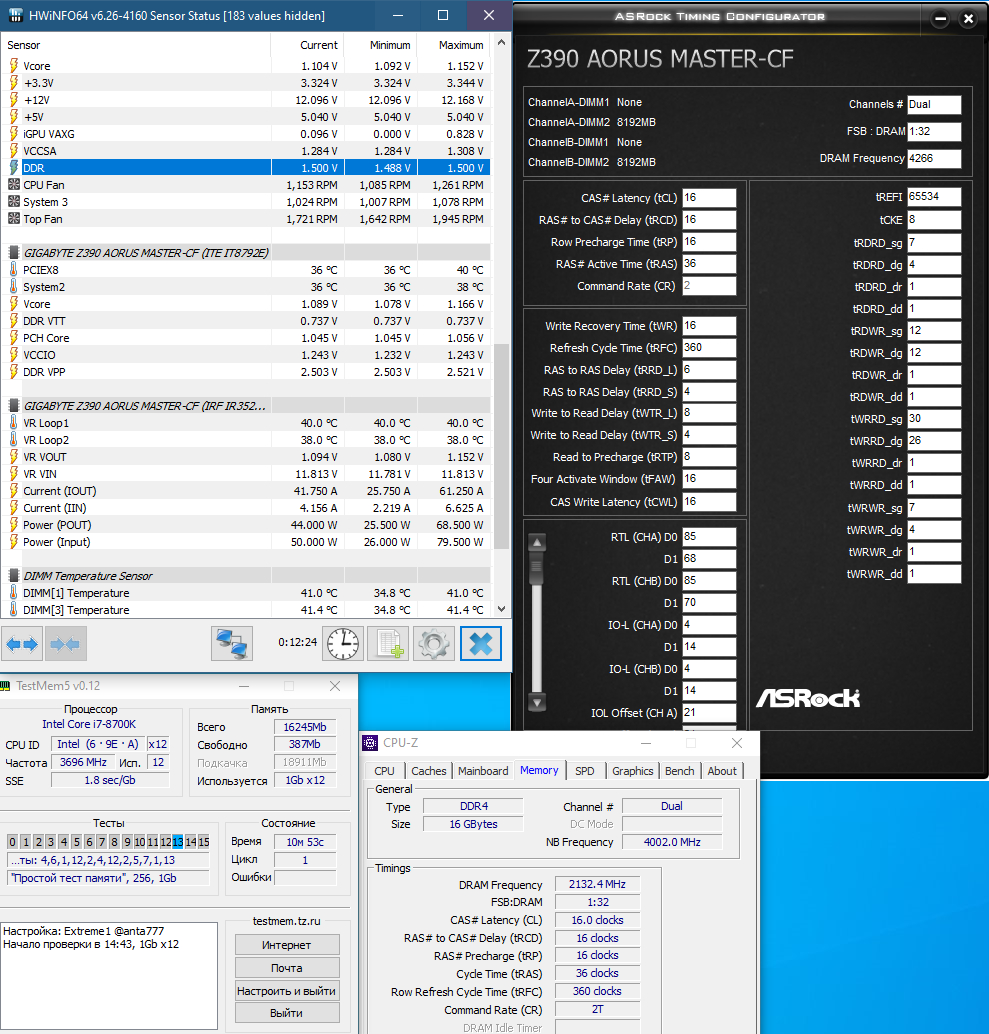The width and height of the screenshot is (989, 1034).
Task: Click the Intel Core i7-8700K link in TestMem5
Action: 89,724
